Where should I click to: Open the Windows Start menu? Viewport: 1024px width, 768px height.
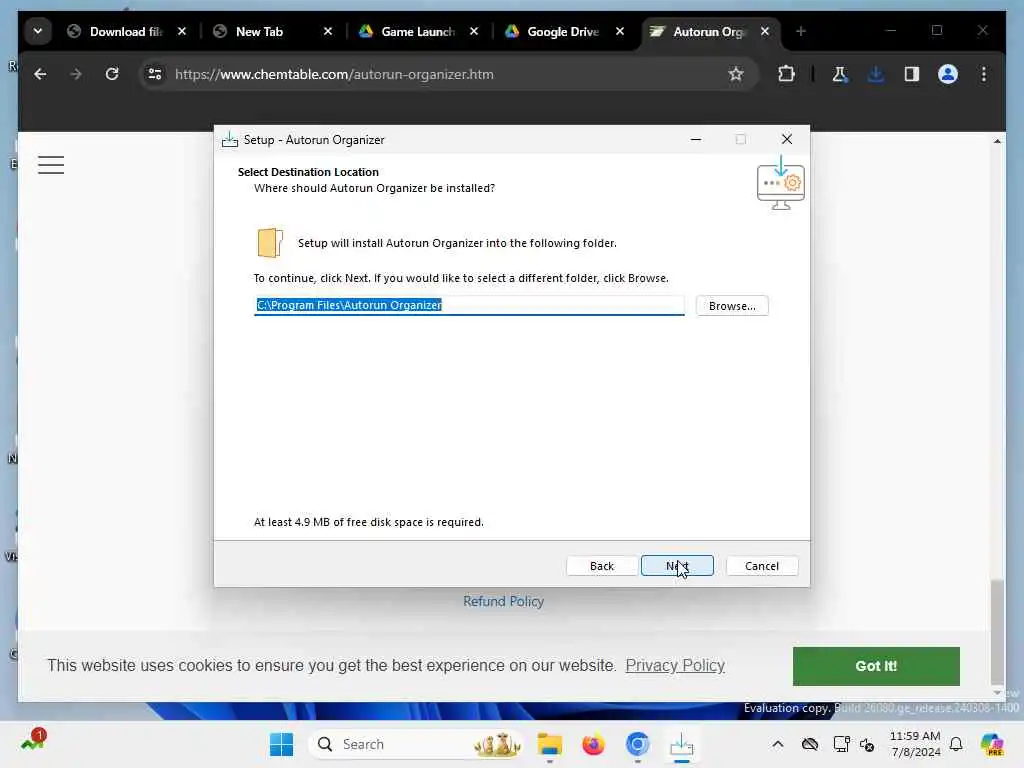click(281, 744)
